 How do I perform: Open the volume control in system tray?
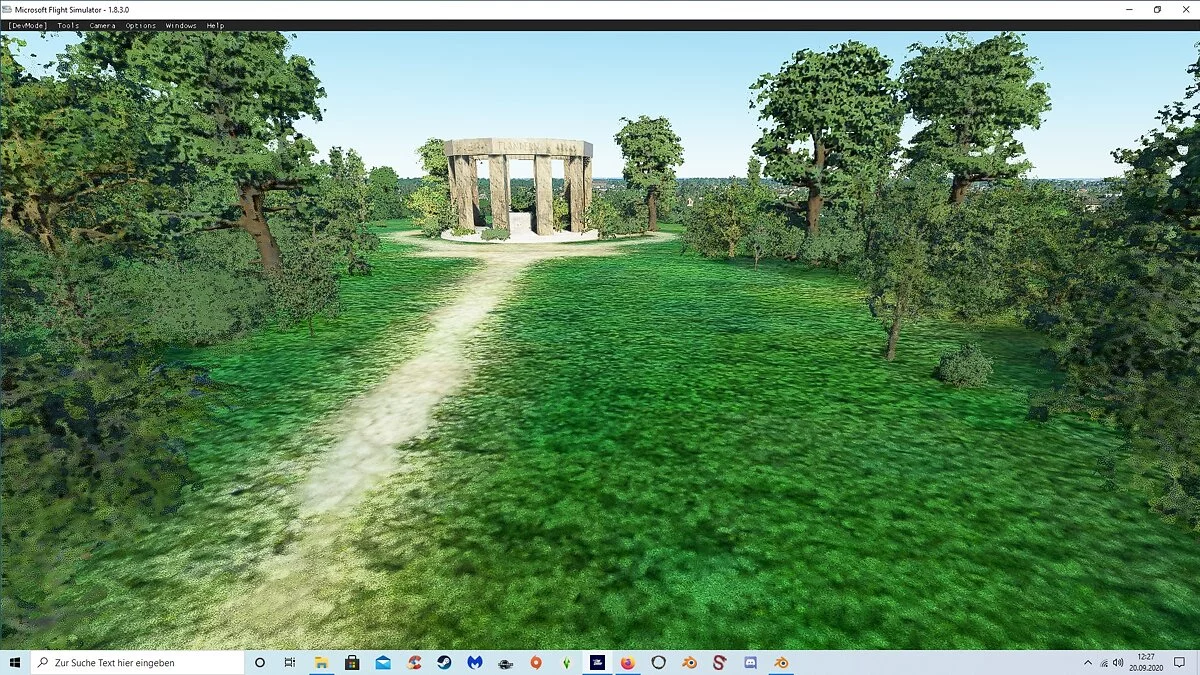click(x=1120, y=662)
